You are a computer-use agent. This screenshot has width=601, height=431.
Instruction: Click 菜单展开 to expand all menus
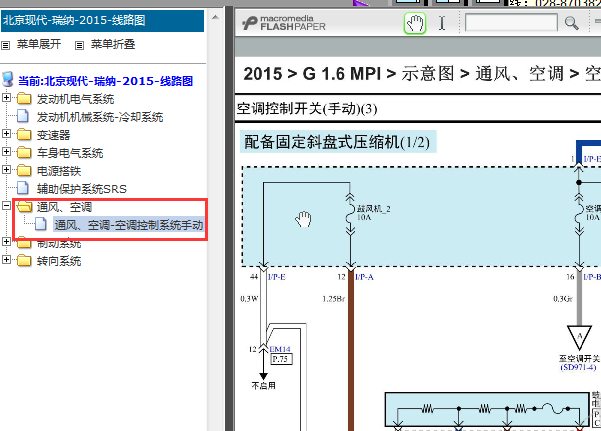coord(39,44)
